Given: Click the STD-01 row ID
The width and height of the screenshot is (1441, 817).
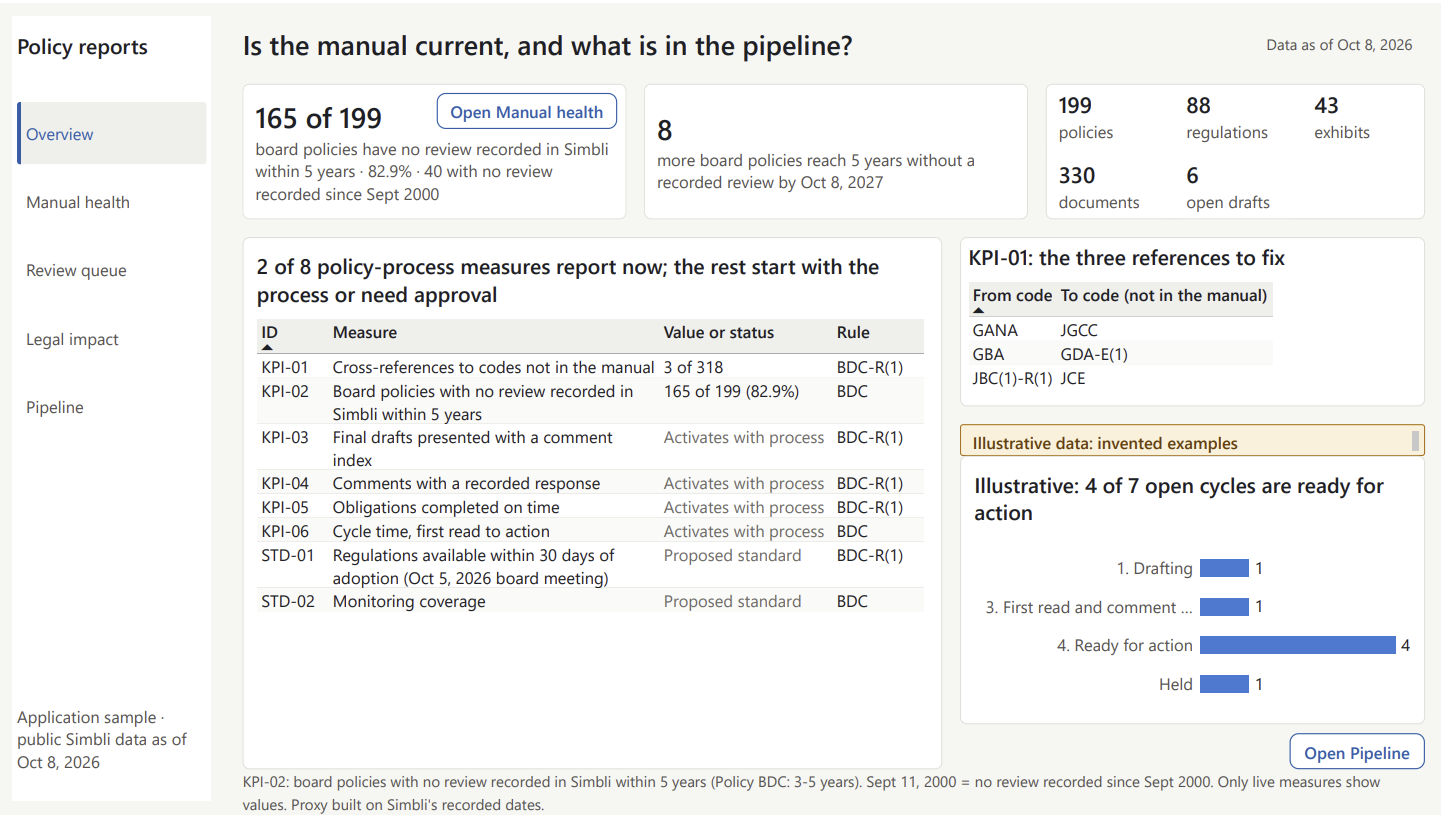Looking at the screenshot, I should [286, 555].
